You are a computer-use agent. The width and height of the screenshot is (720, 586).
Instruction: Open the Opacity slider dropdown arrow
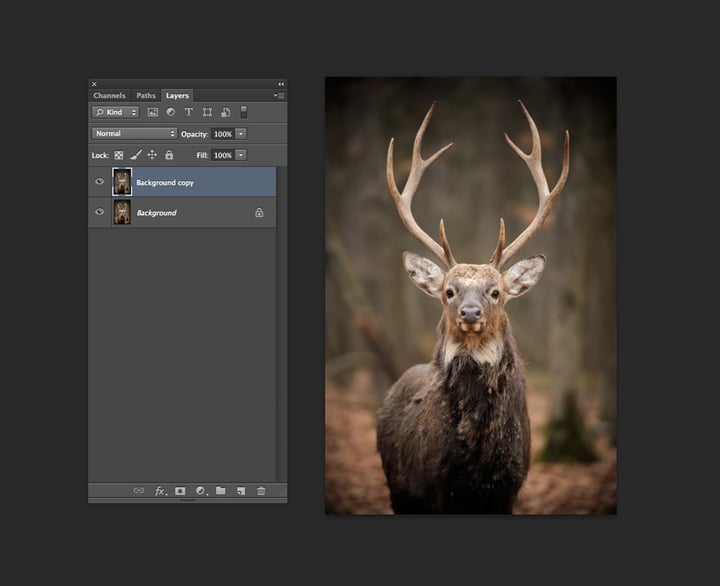click(x=241, y=134)
